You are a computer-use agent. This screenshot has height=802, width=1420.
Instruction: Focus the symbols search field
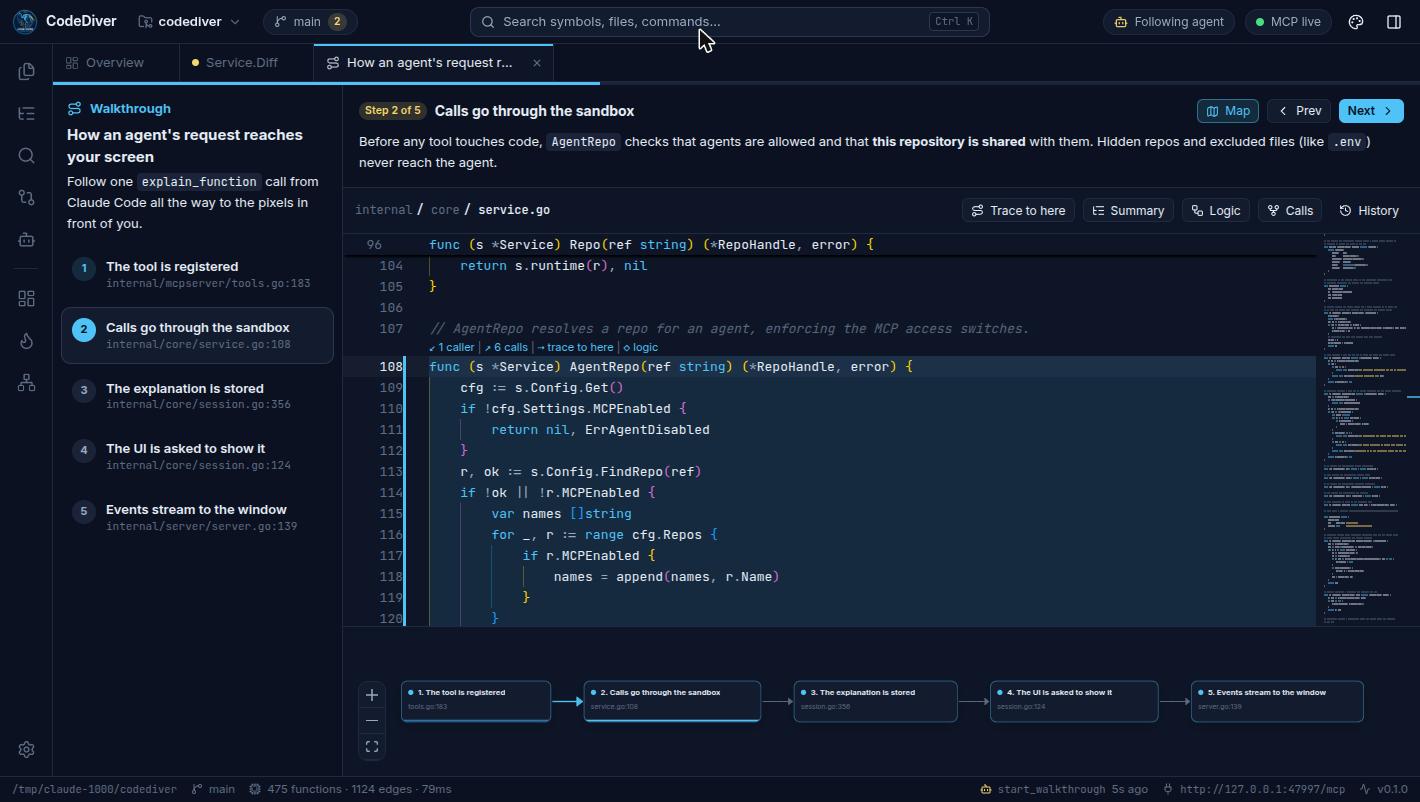[730, 21]
